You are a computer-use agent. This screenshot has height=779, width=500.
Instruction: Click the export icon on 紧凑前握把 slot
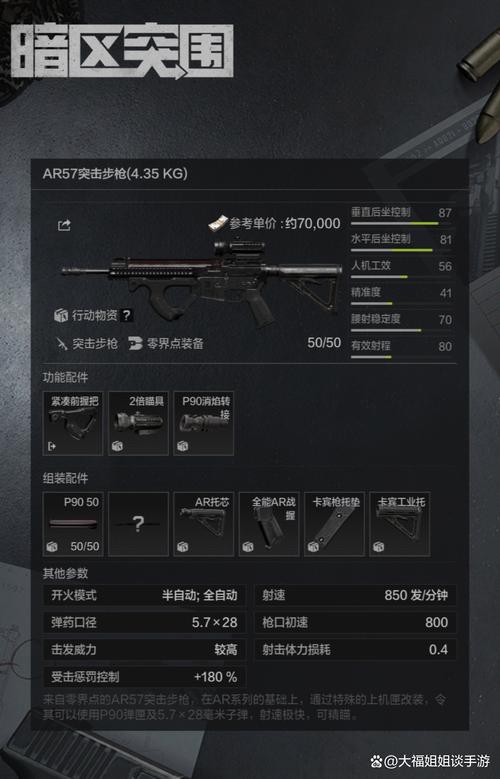pos(52,446)
